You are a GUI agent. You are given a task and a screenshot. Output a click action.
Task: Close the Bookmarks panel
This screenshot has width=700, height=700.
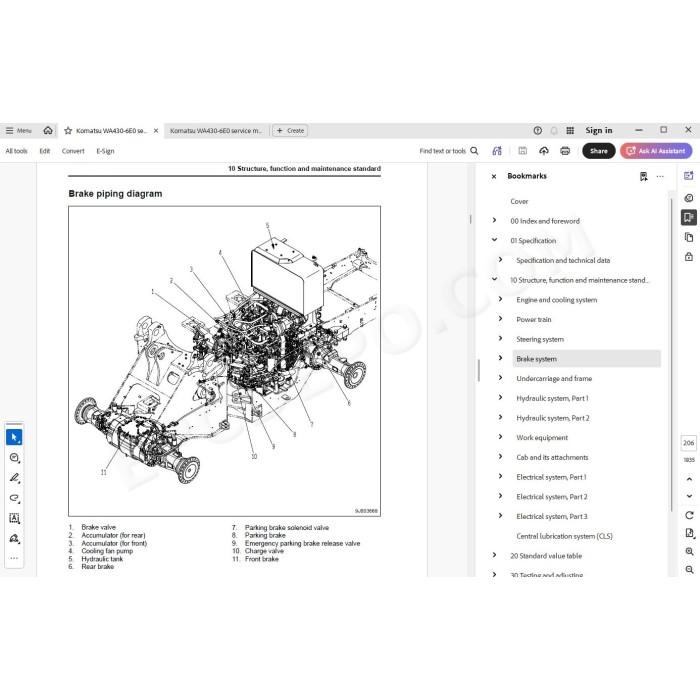click(x=494, y=176)
